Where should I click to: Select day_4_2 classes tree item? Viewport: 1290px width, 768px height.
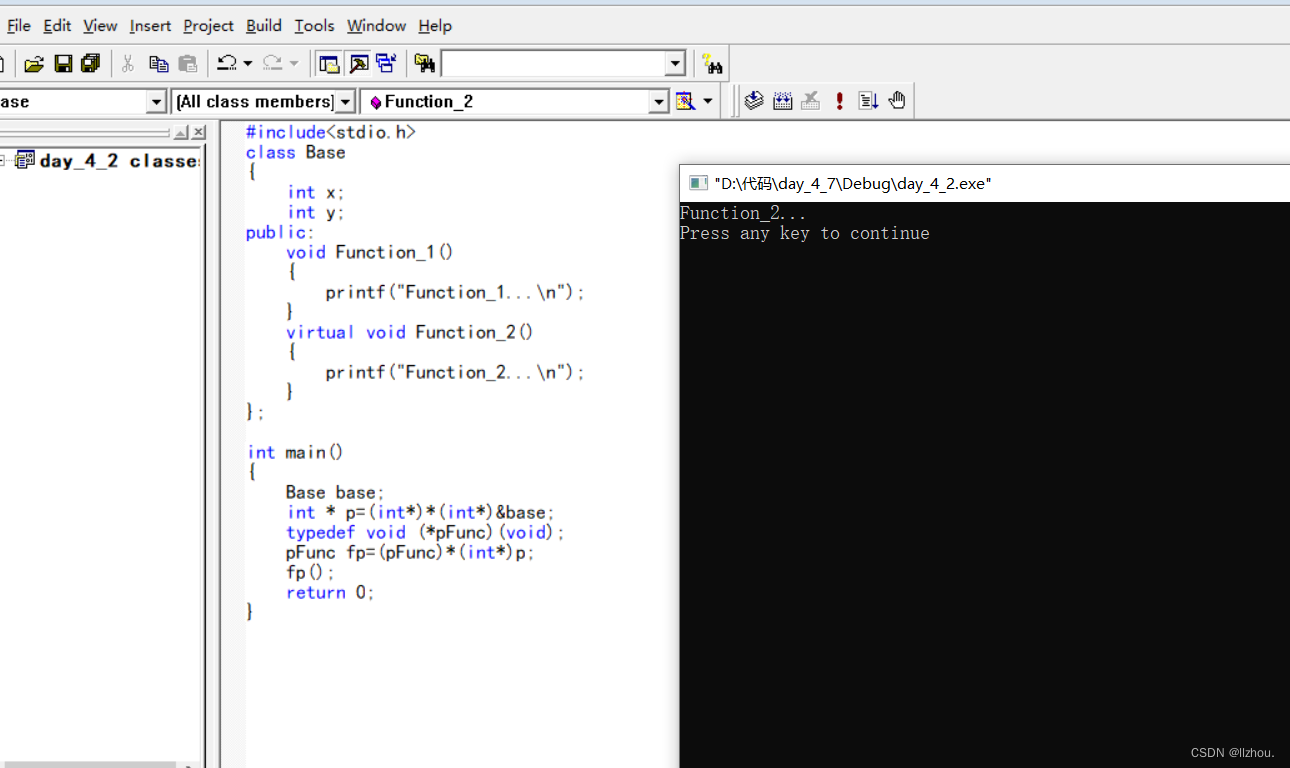[119, 160]
